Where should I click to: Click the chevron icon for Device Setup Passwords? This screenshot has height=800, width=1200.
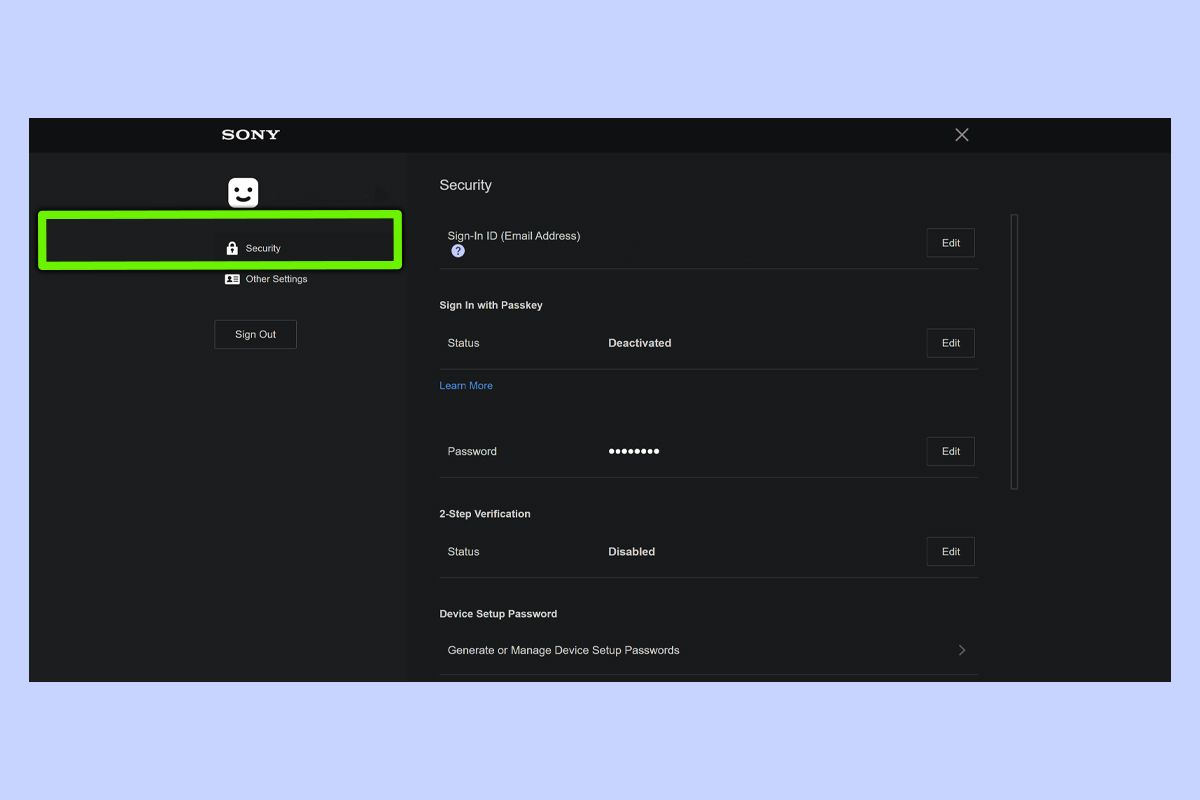[961, 649]
